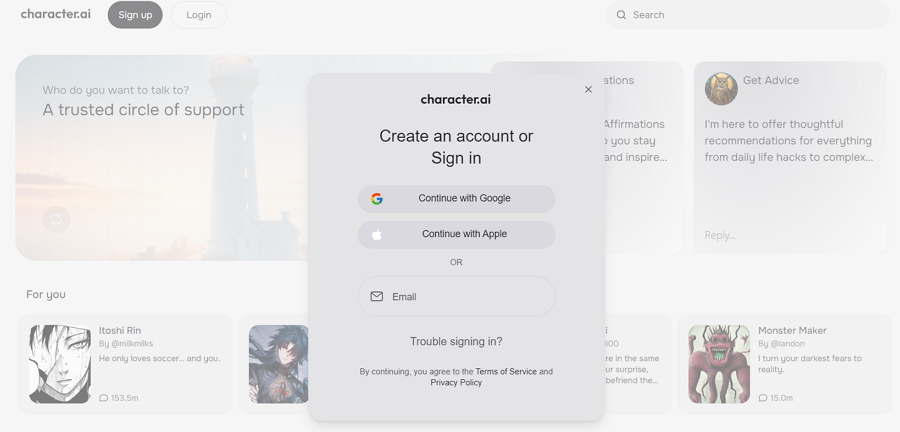The image size is (900, 432).
Task: Click 'A trusted circle of support' banner text
Action: click(143, 110)
